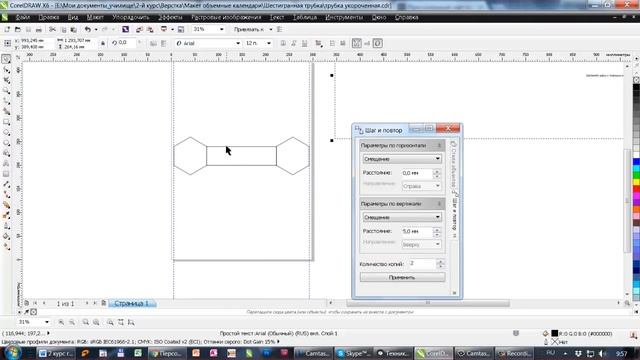Select the Zoom tool in toolbox
640x360 pixels.
[6, 91]
